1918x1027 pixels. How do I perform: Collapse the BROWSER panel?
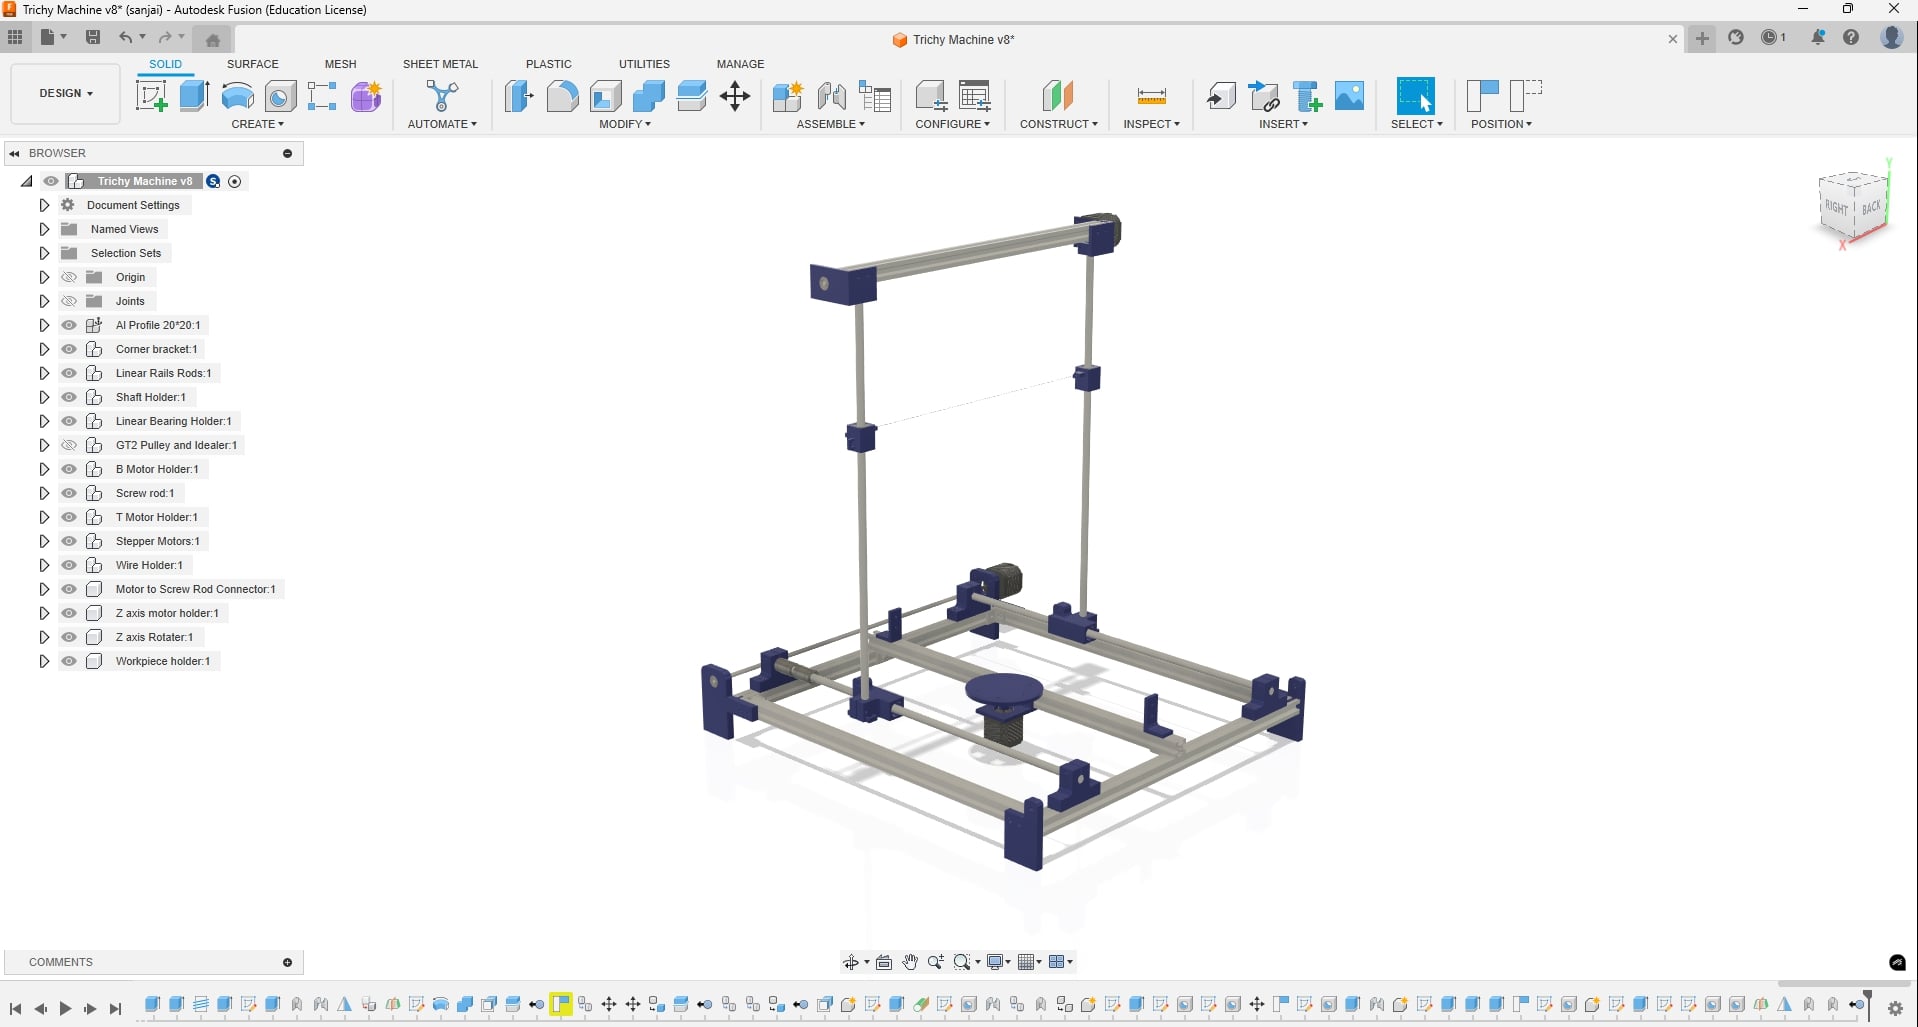tap(14, 152)
